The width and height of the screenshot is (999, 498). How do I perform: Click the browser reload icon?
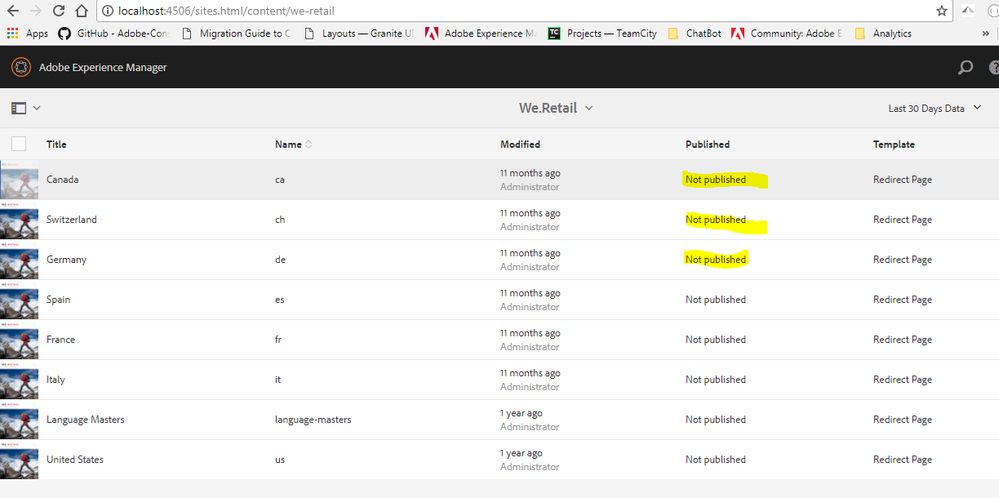(x=59, y=11)
